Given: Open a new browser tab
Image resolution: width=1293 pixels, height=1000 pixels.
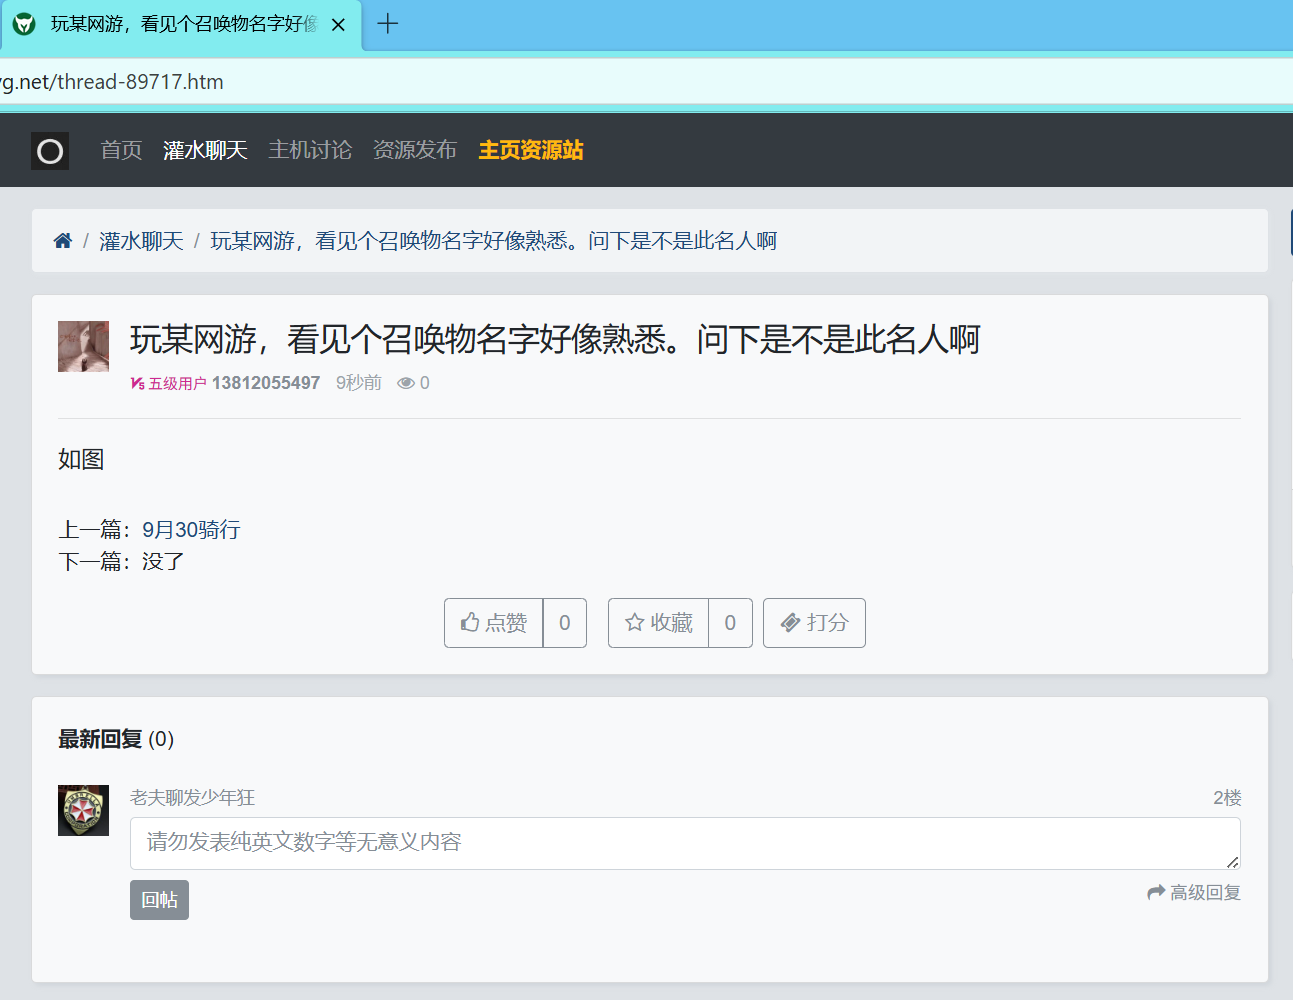Looking at the screenshot, I should point(388,24).
